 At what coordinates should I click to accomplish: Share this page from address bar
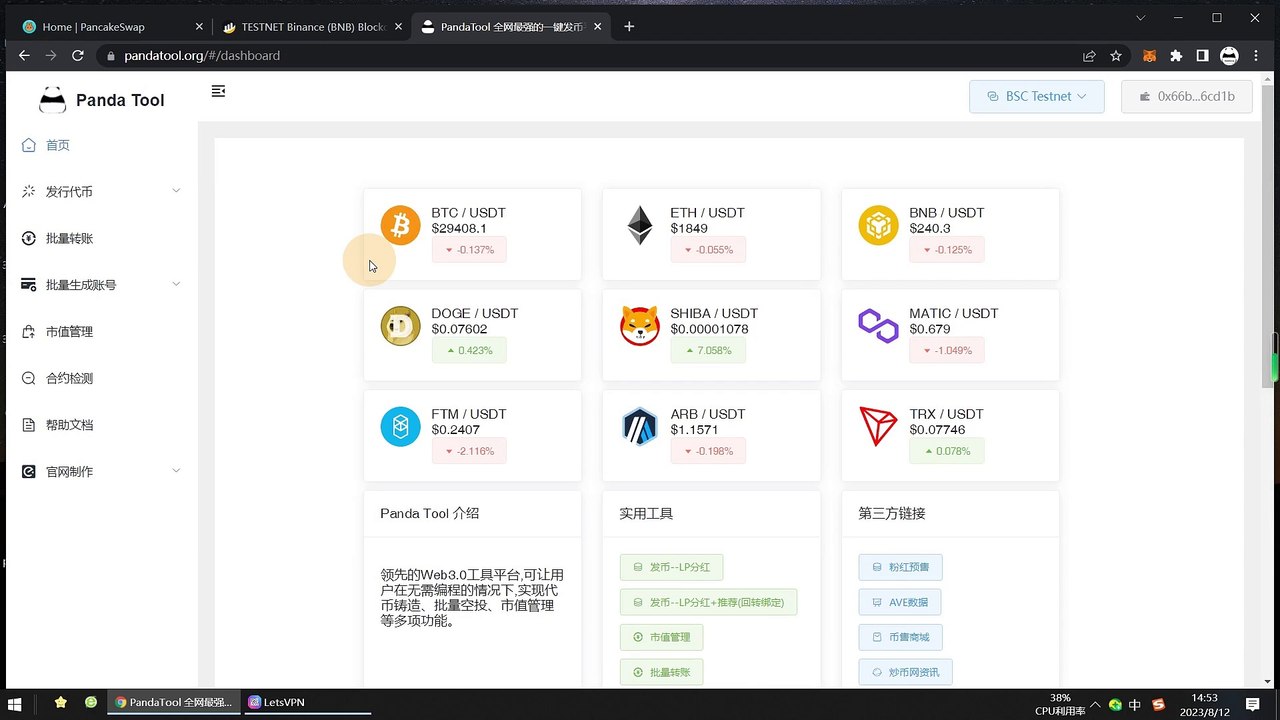click(x=1089, y=56)
